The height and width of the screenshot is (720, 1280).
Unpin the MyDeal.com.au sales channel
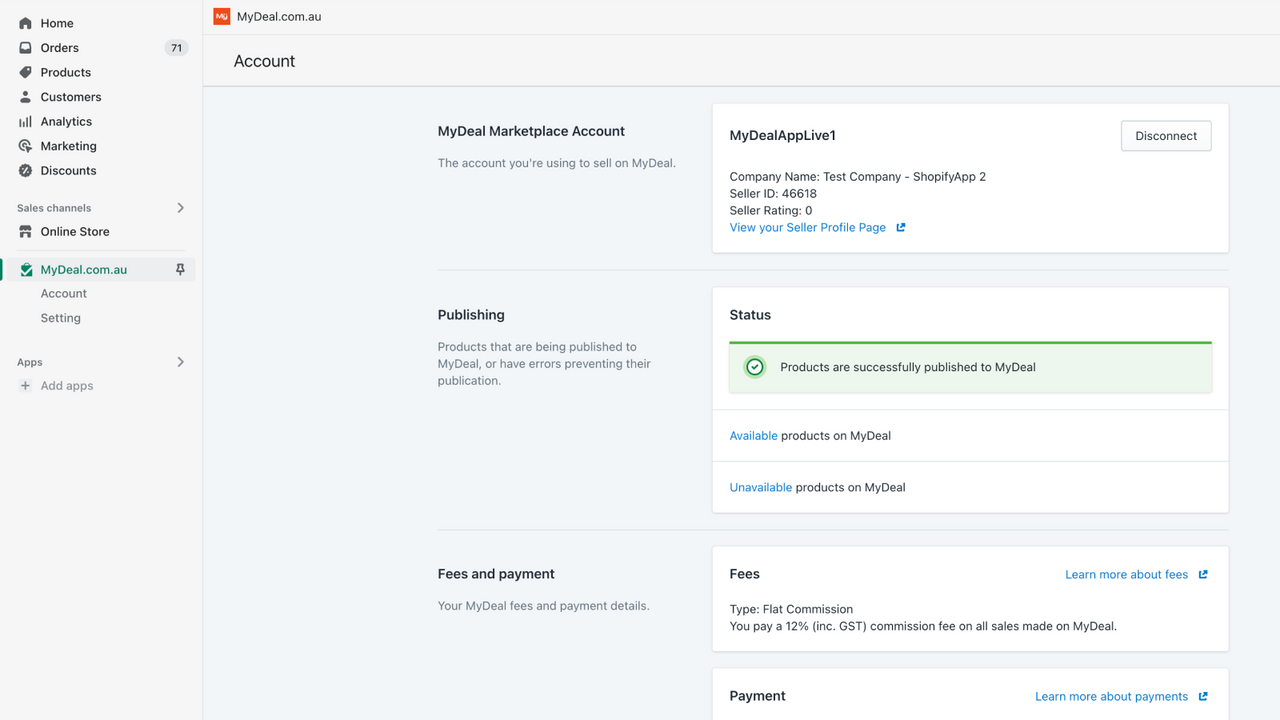click(180, 269)
